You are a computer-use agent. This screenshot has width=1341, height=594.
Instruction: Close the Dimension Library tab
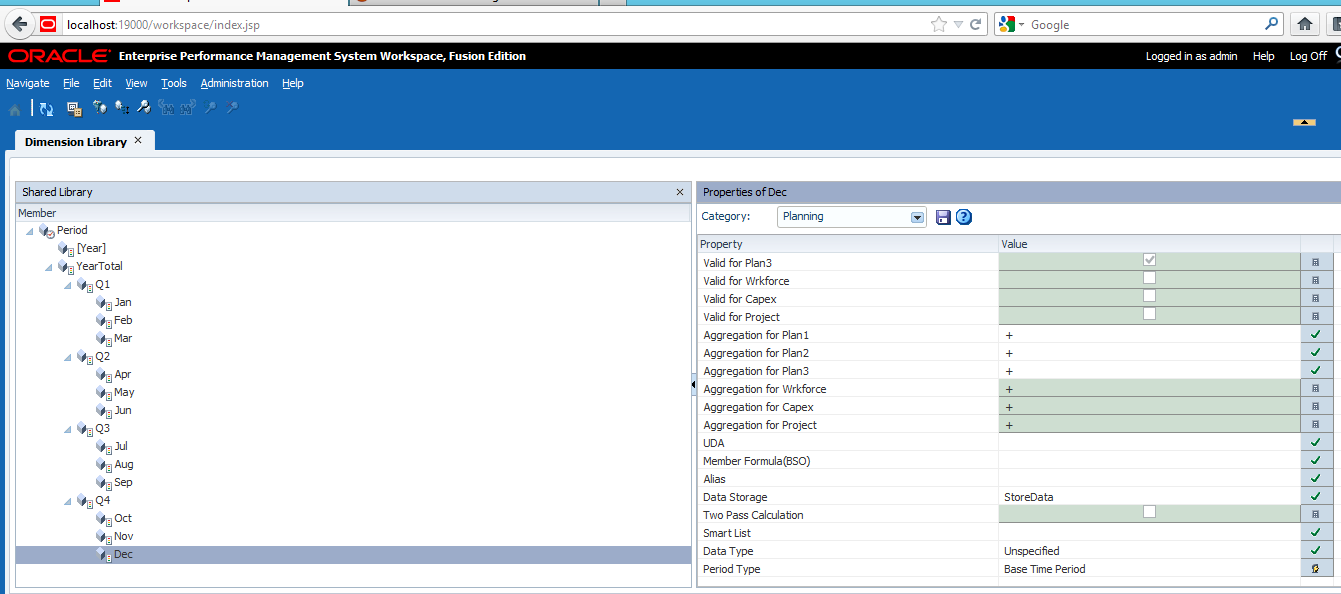tap(138, 140)
